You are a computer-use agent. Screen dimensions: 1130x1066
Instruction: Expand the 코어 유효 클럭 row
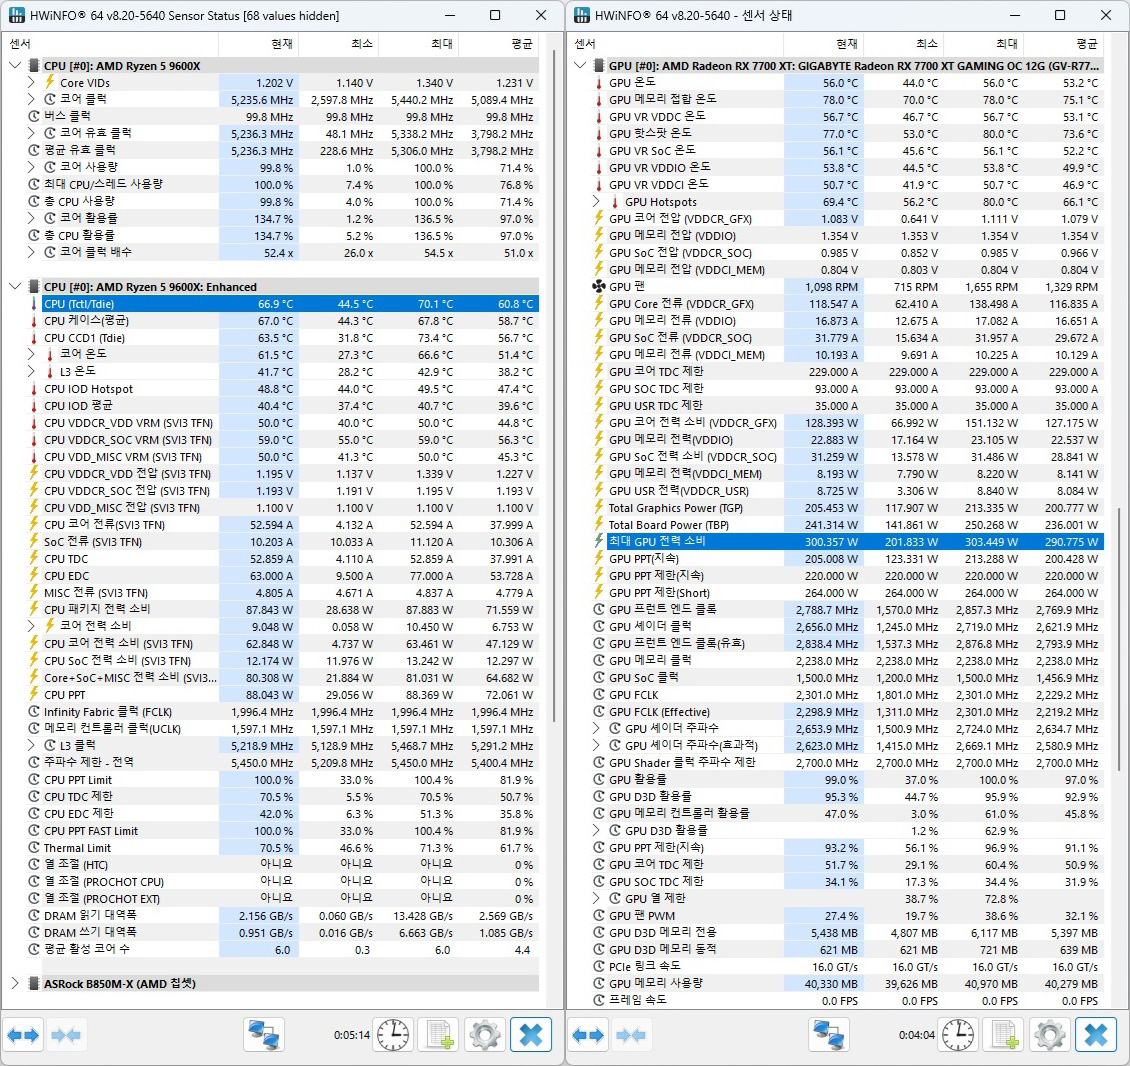30,133
